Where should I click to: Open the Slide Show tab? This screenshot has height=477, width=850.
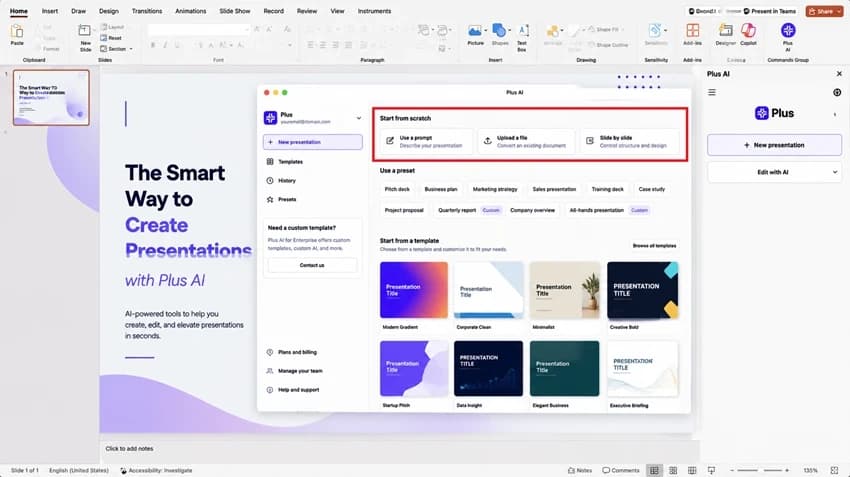(235, 11)
